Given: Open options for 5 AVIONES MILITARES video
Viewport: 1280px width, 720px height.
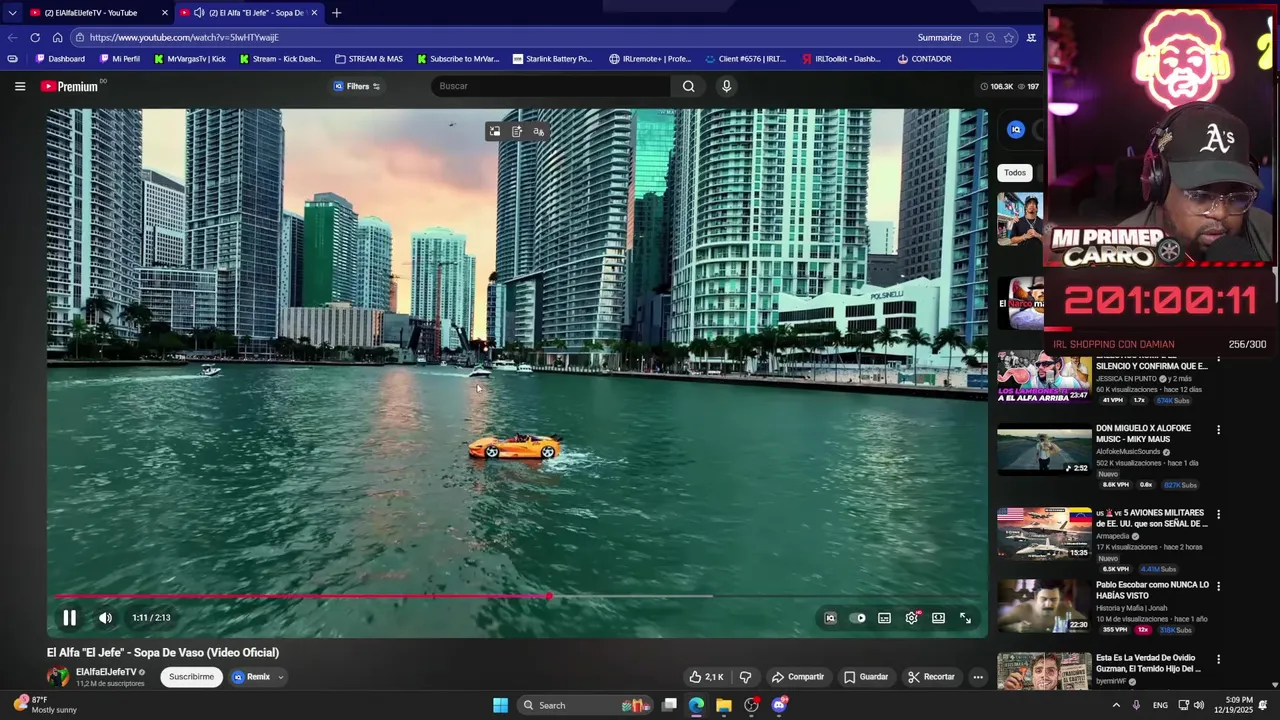Looking at the screenshot, I should tap(1218, 514).
